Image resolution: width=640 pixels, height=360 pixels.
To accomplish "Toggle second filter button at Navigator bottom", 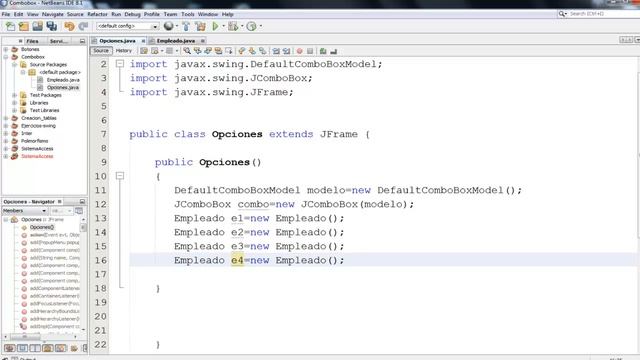I will (22, 348).
